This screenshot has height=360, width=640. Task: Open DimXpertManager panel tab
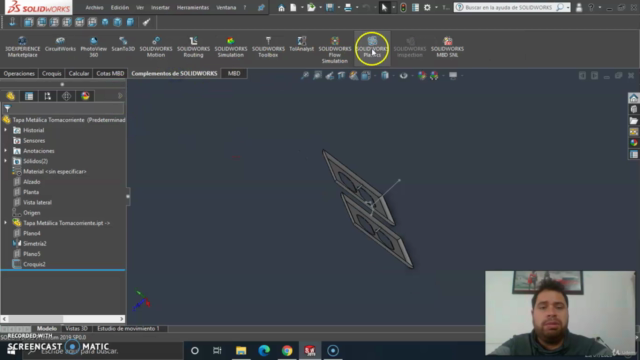(x=67, y=96)
